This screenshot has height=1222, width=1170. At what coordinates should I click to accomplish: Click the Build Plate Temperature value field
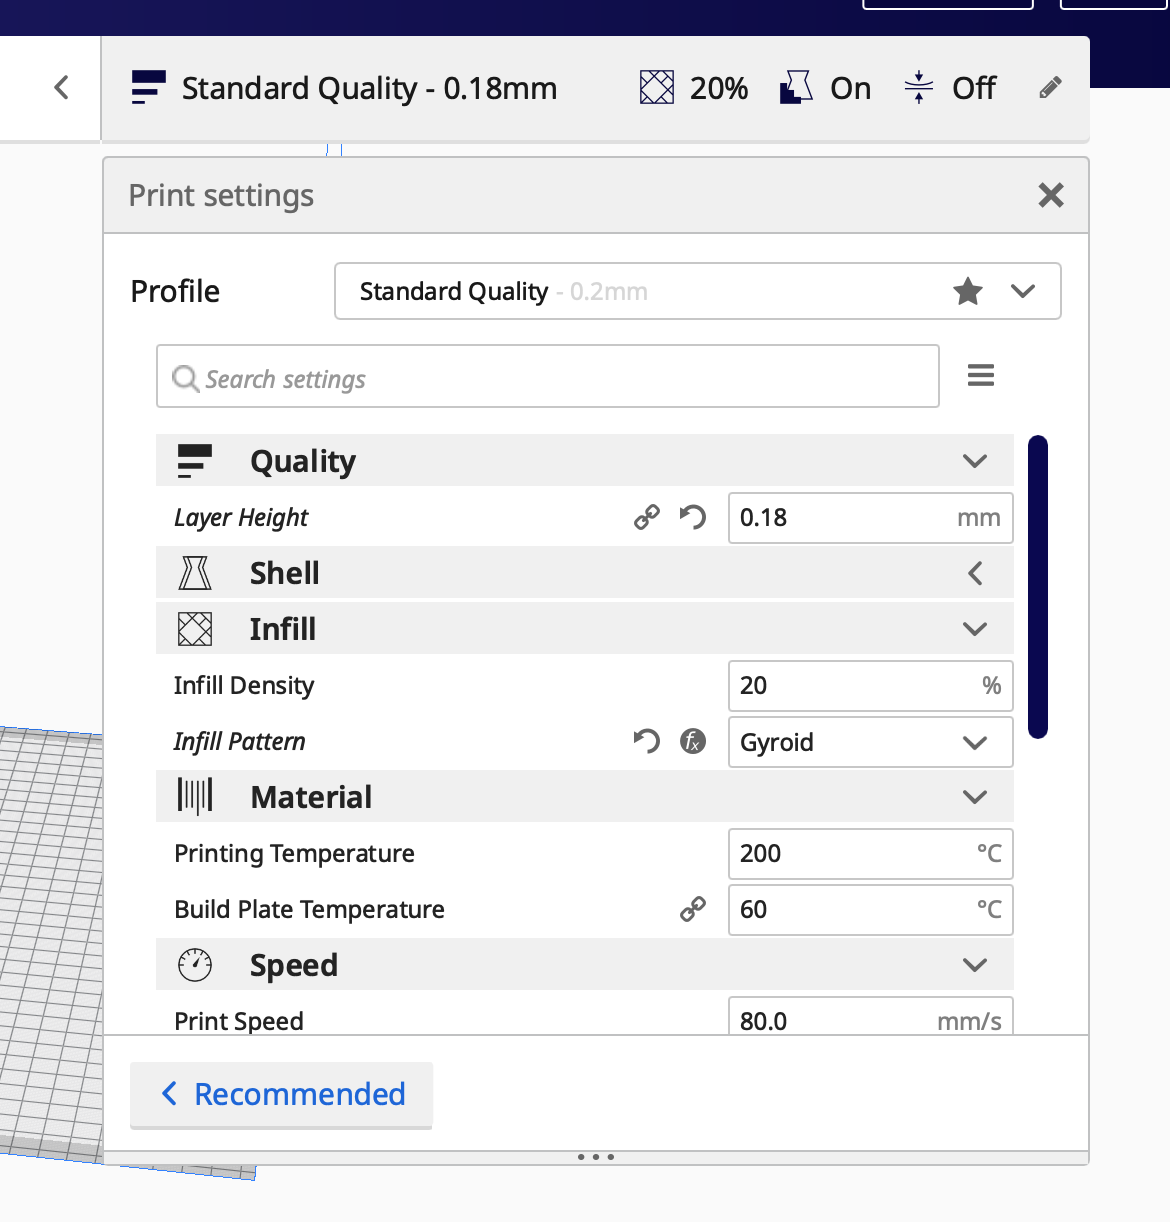click(871, 910)
